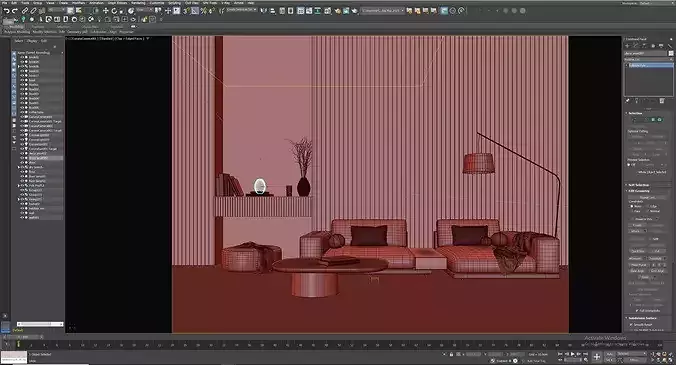Click the object color swatch
Viewport: 676px width, 365px height.
pos(671,53)
